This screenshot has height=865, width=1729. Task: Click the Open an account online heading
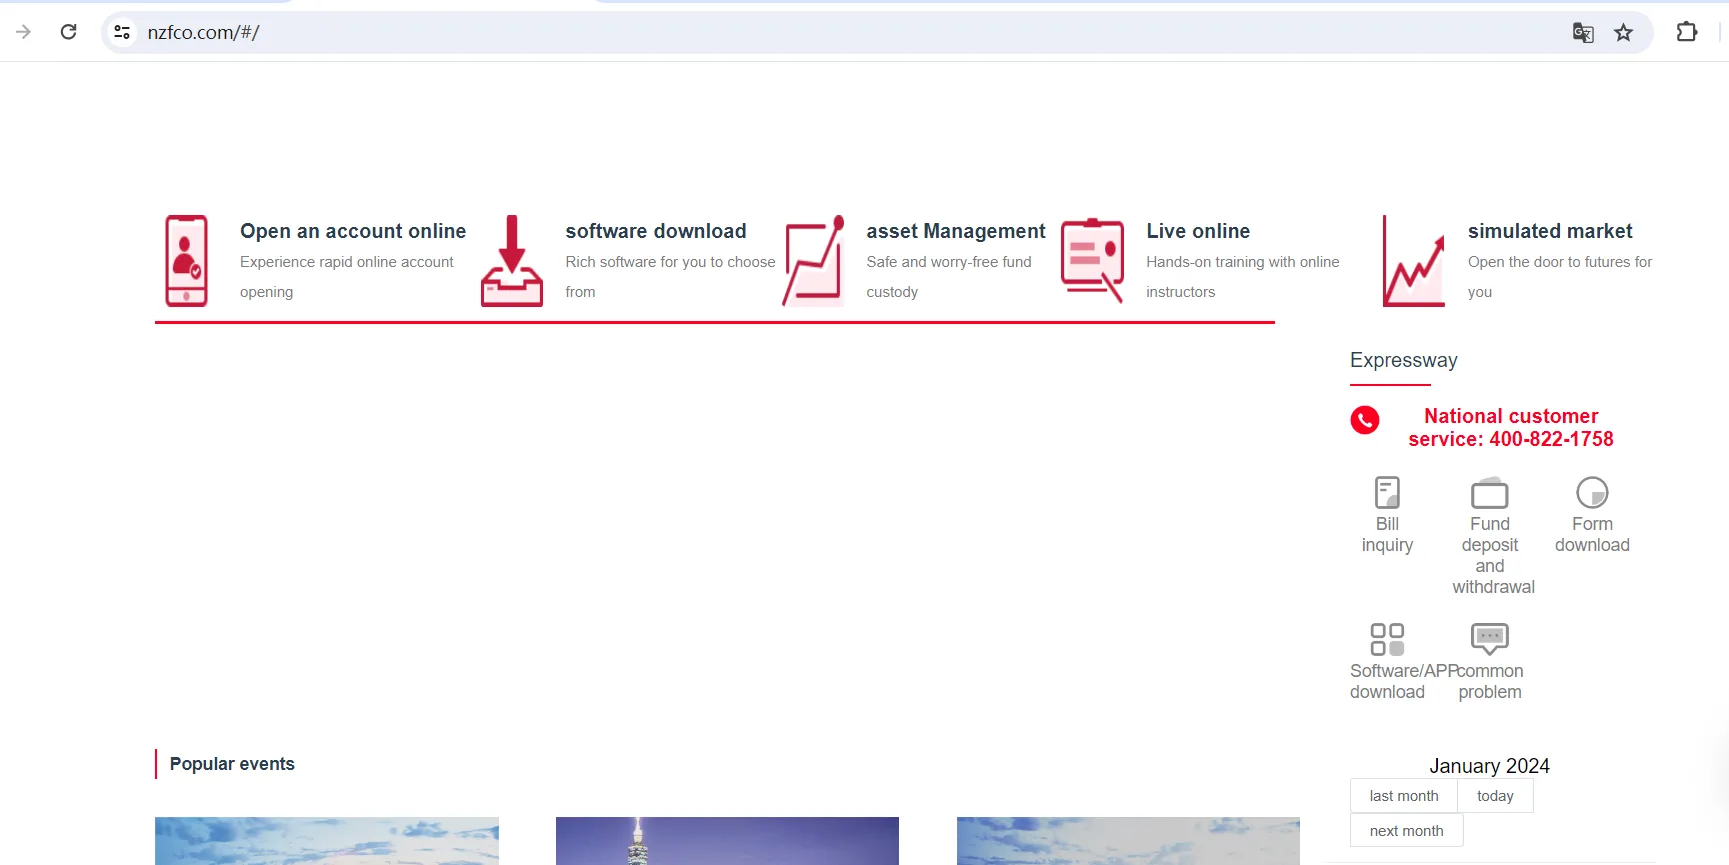(x=353, y=231)
